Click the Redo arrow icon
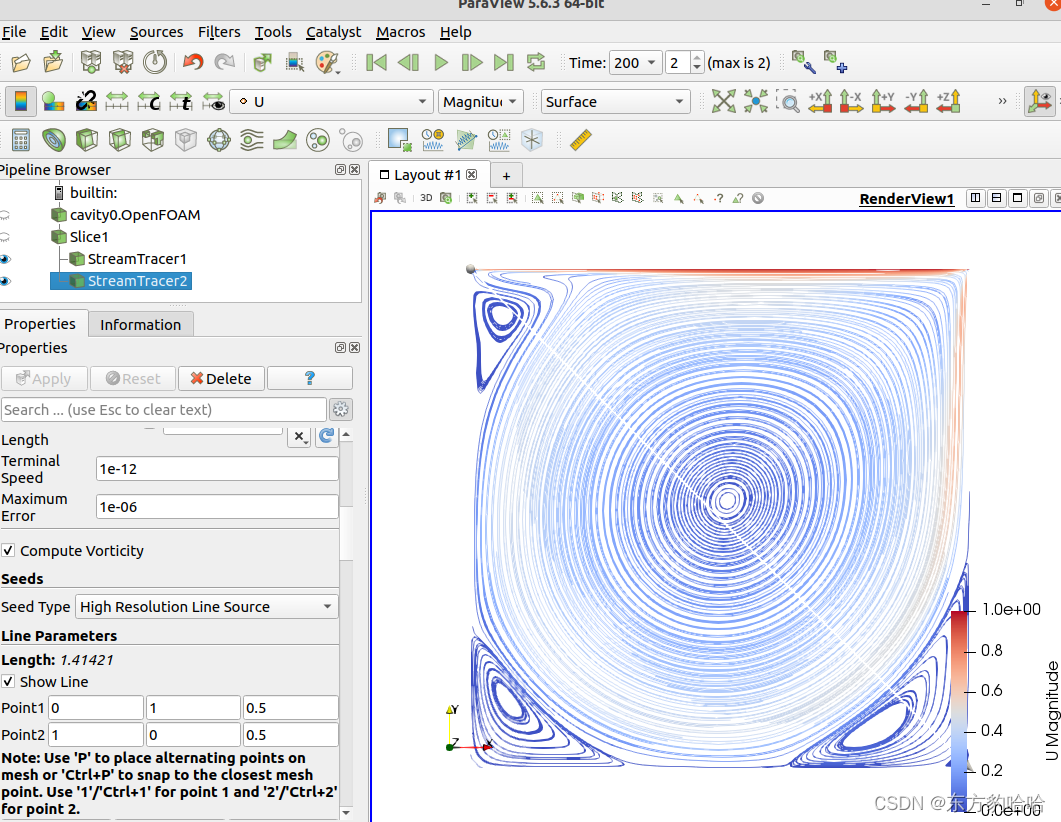The width and height of the screenshot is (1061, 822). (225, 63)
